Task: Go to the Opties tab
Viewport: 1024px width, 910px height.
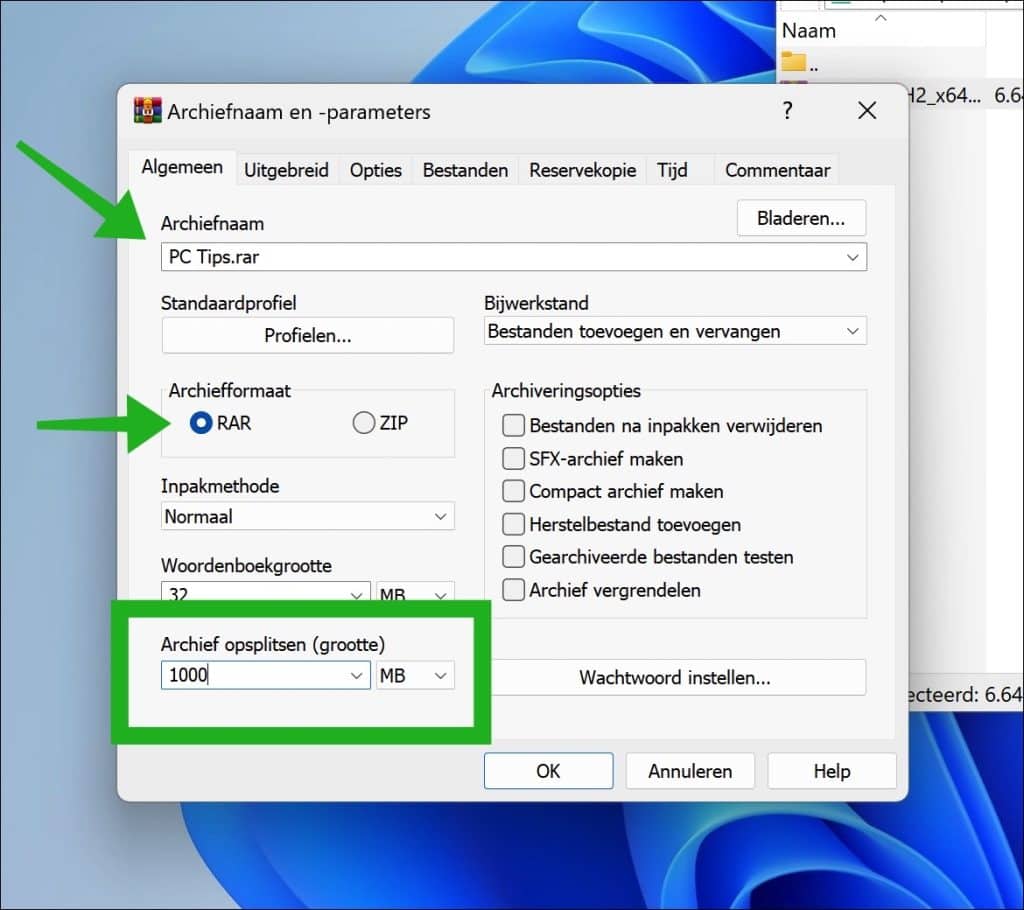Action: coord(376,171)
